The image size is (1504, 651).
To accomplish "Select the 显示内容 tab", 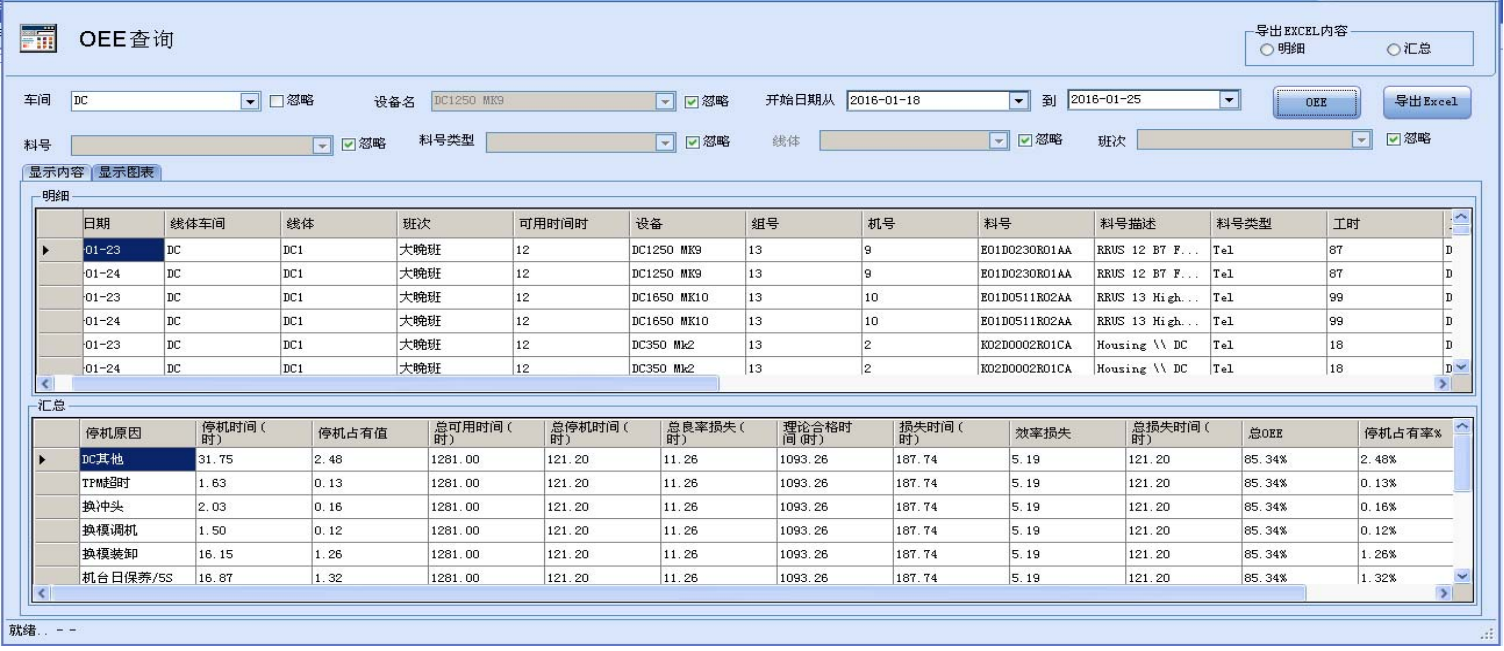I will click(x=57, y=170).
